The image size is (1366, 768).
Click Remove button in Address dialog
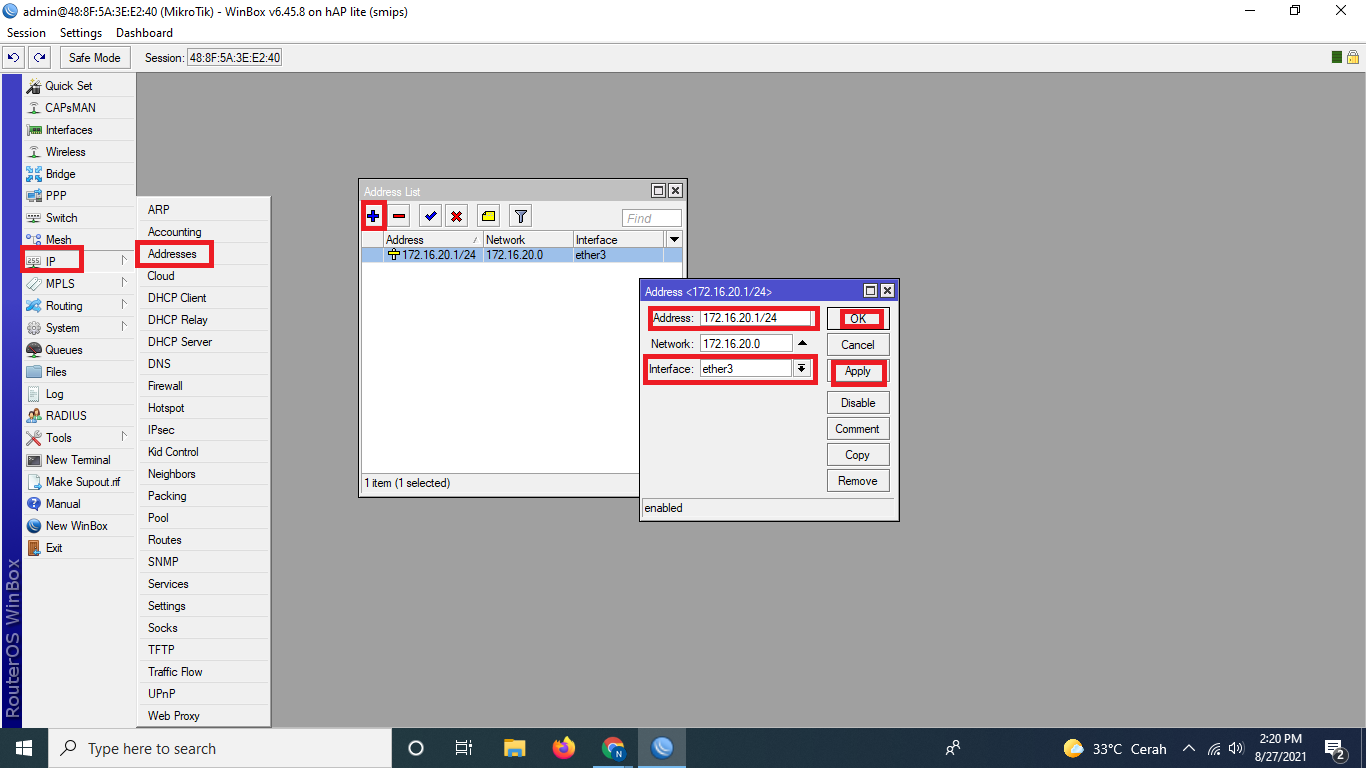[x=858, y=481]
